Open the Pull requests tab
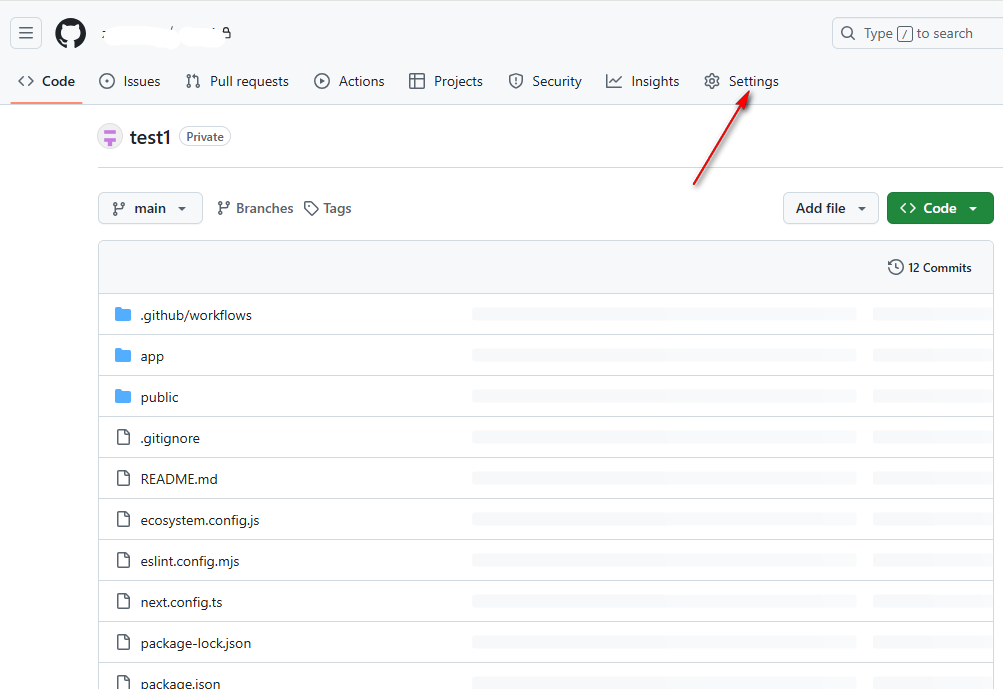This screenshot has height=689, width=1003. click(237, 81)
